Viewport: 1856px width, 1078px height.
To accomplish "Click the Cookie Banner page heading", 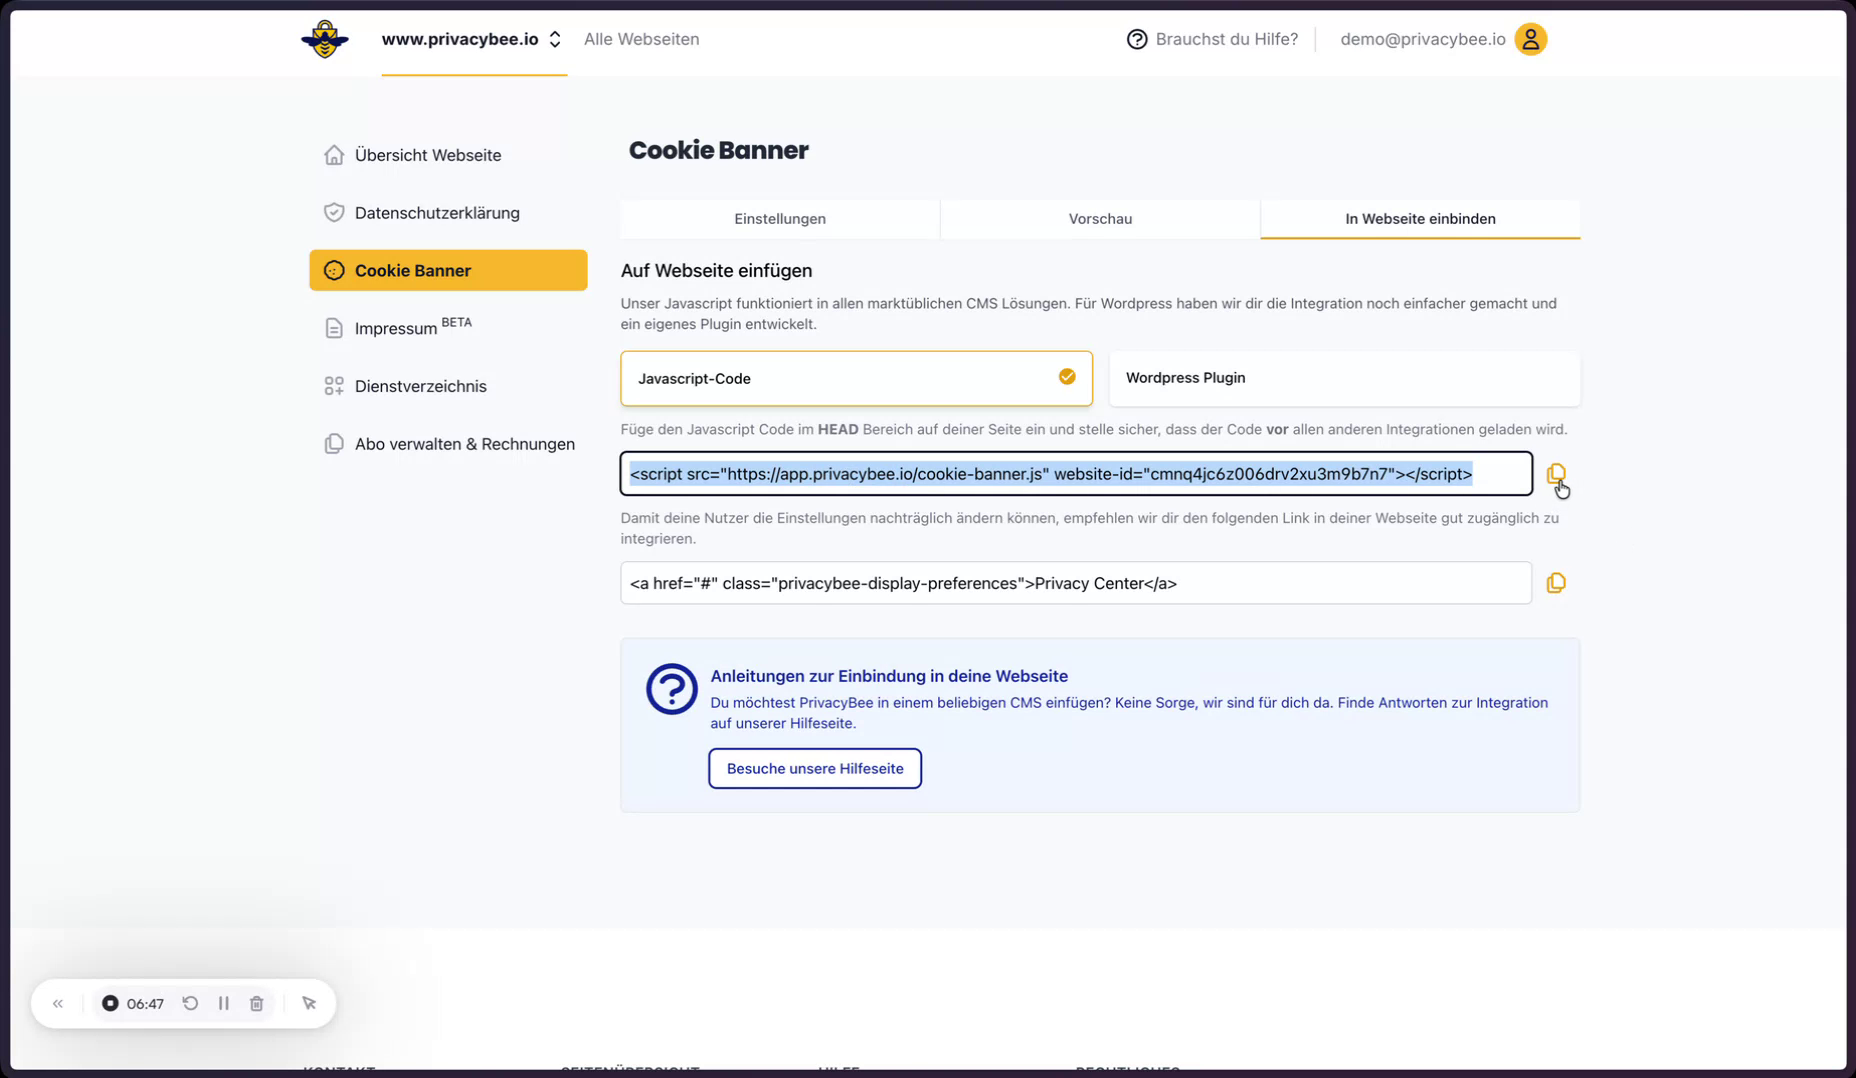I will 718,150.
